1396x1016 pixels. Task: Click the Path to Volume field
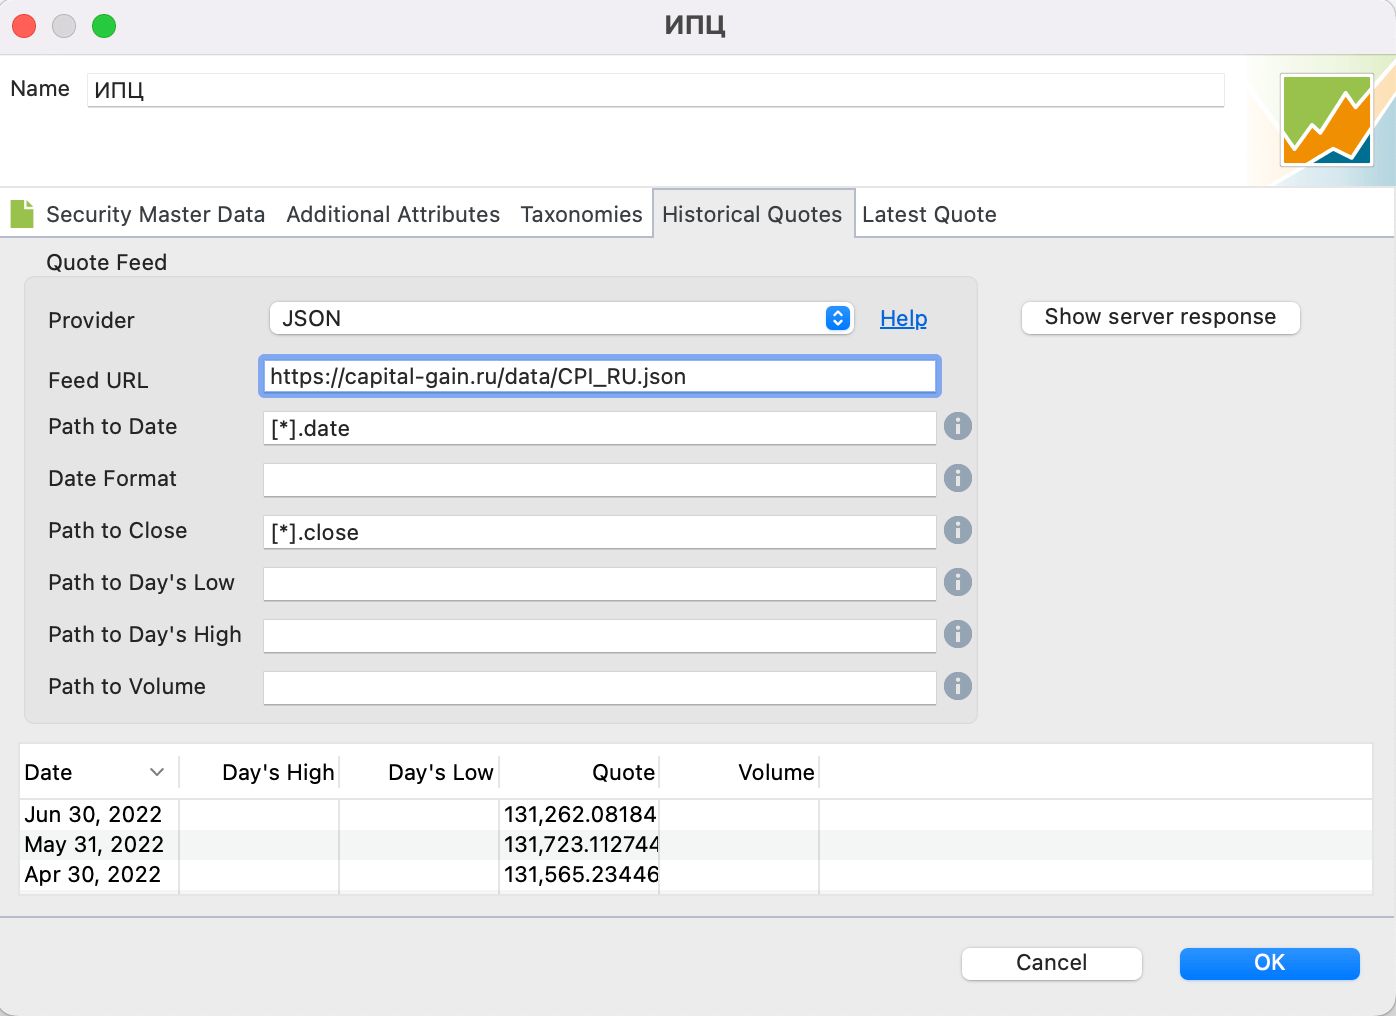(x=599, y=689)
